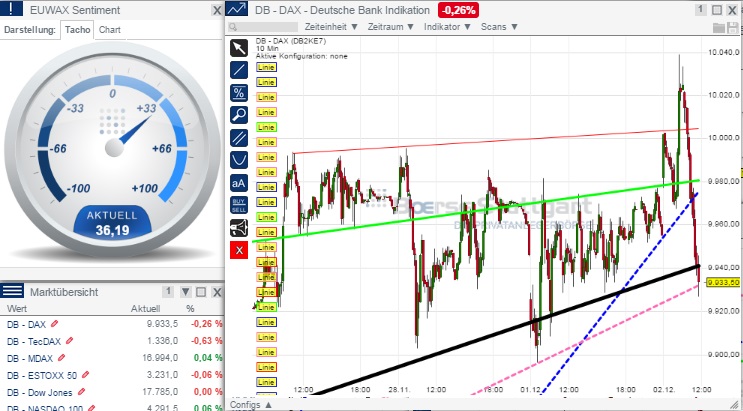The image size is (743, 411).
Task: Maximize the Marktübersicht panel
Action: [201, 292]
